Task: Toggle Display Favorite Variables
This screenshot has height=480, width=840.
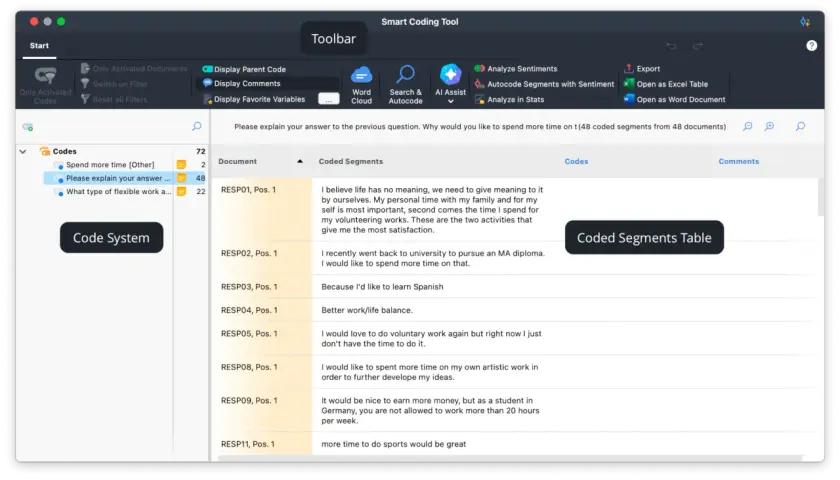Action: 254,99
